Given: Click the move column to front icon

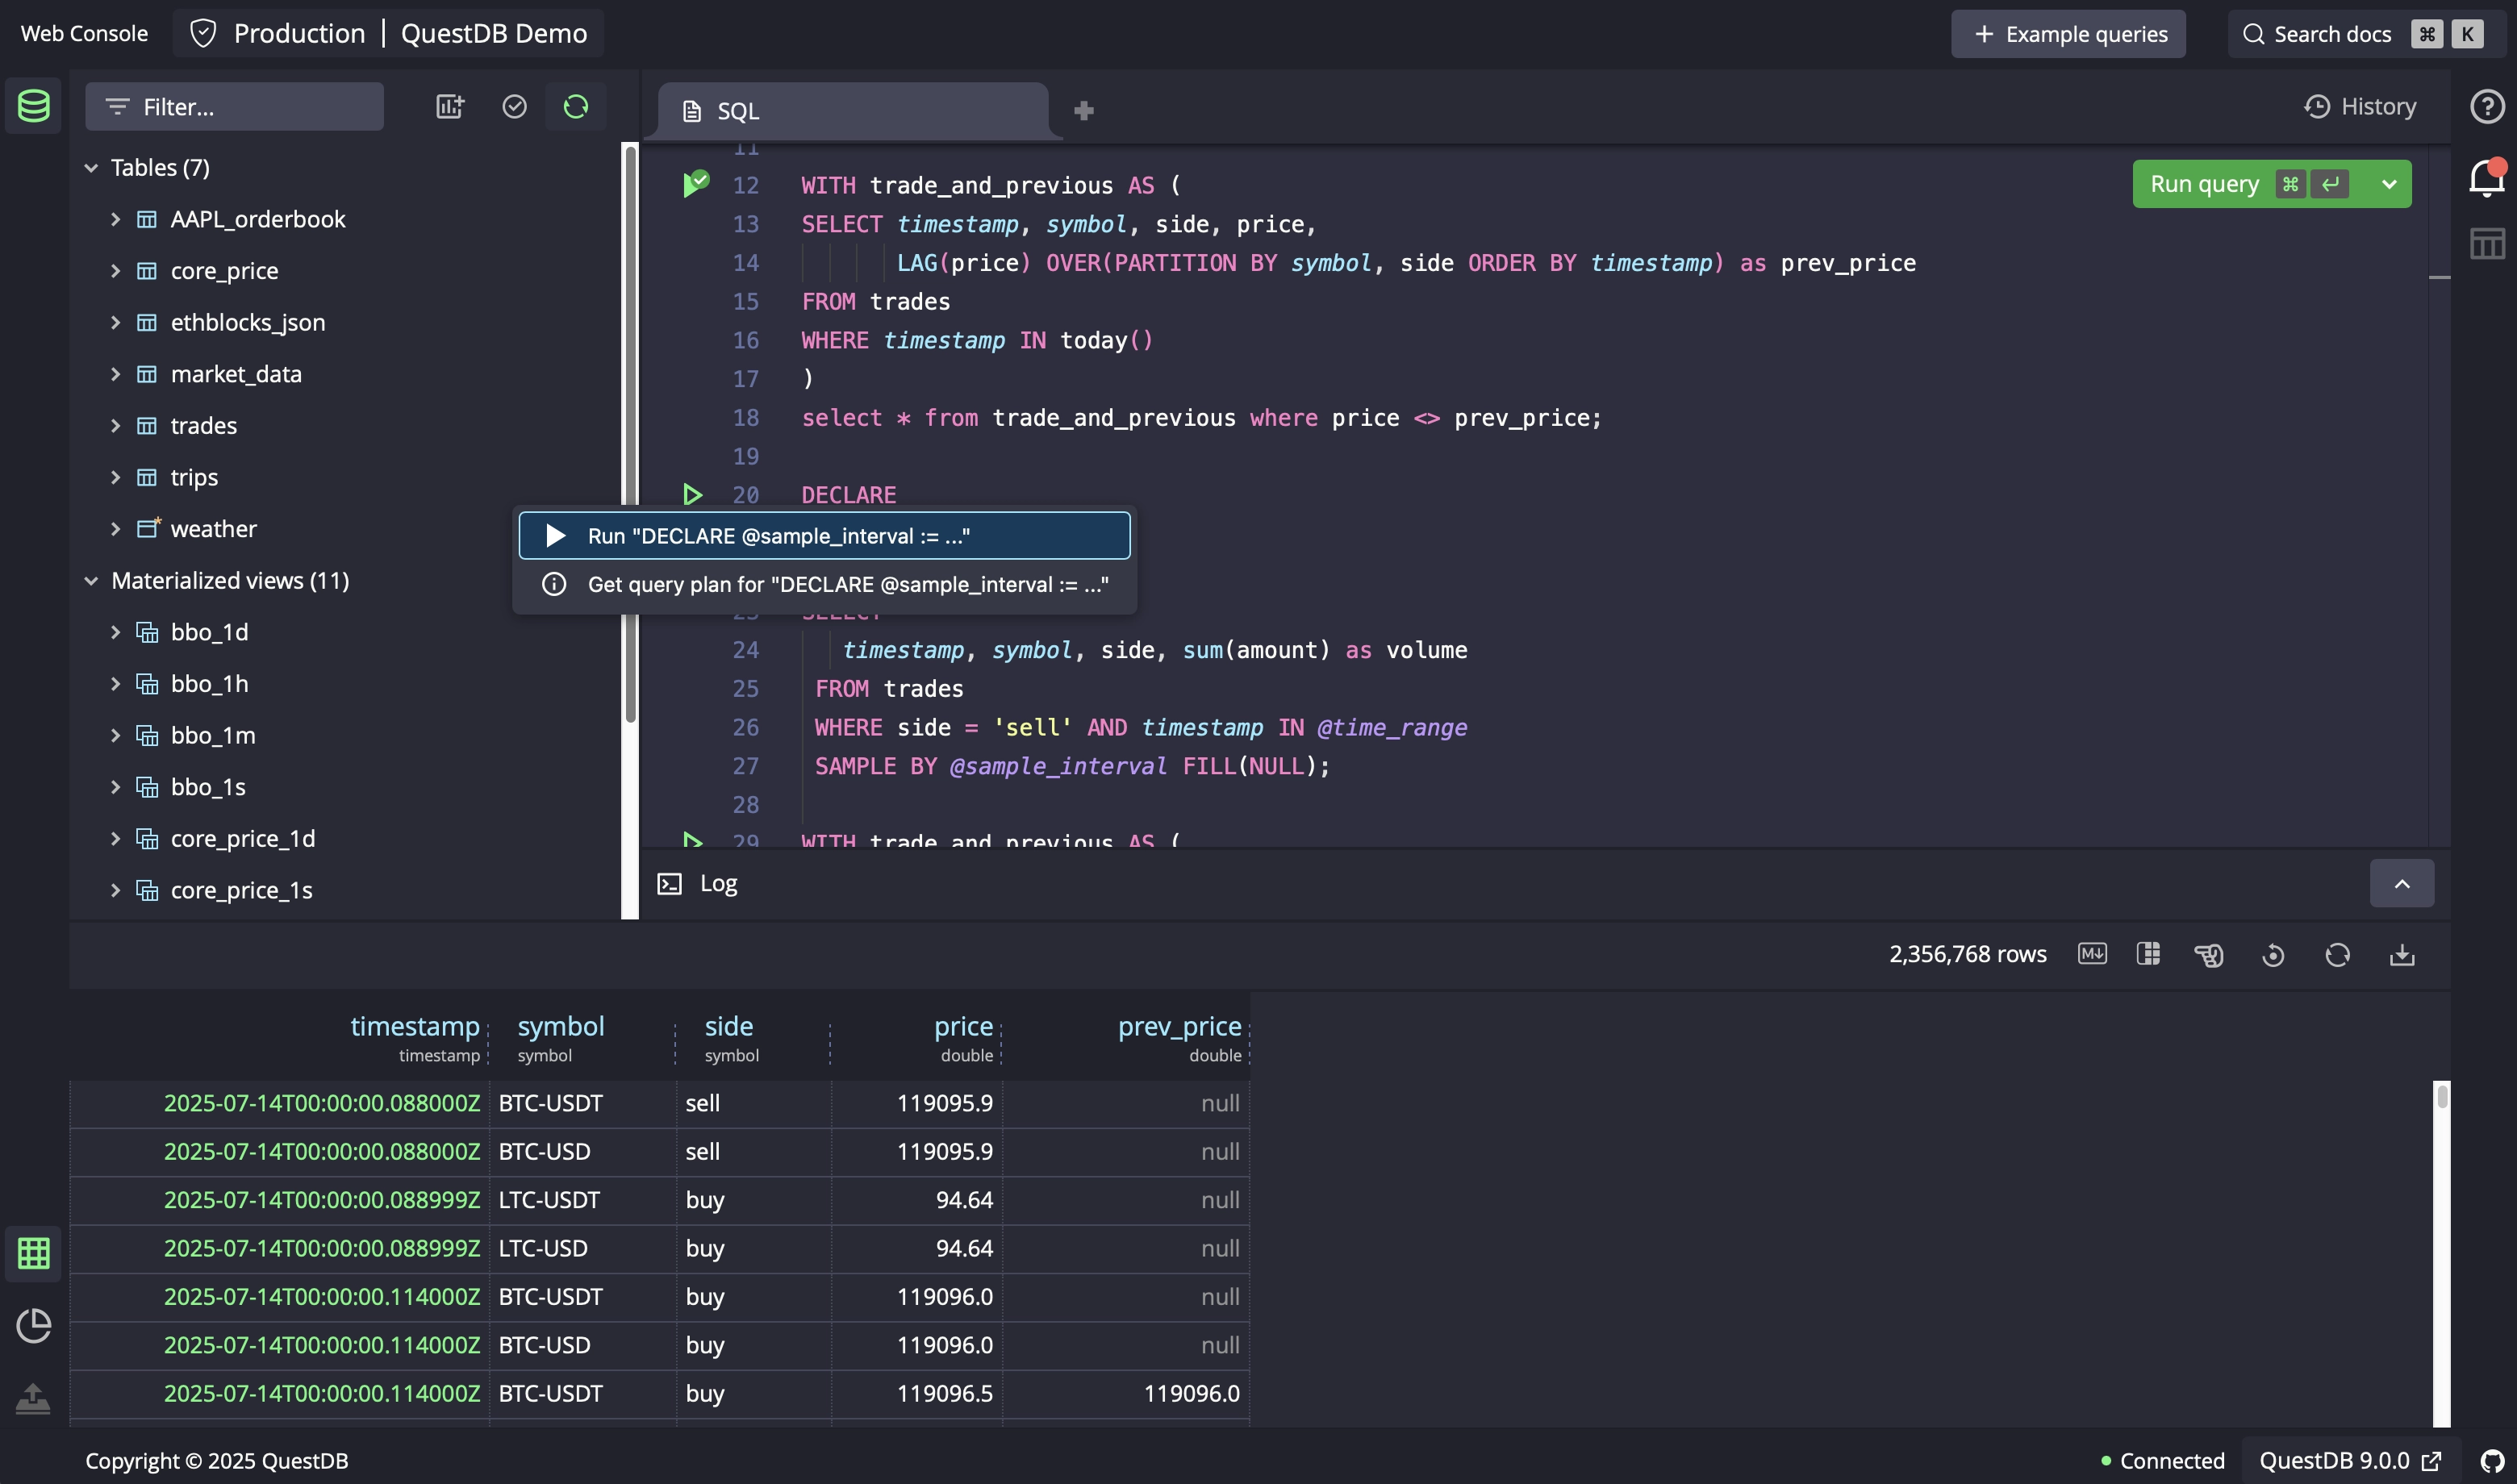Looking at the screenshot, I should [2208, 955].
